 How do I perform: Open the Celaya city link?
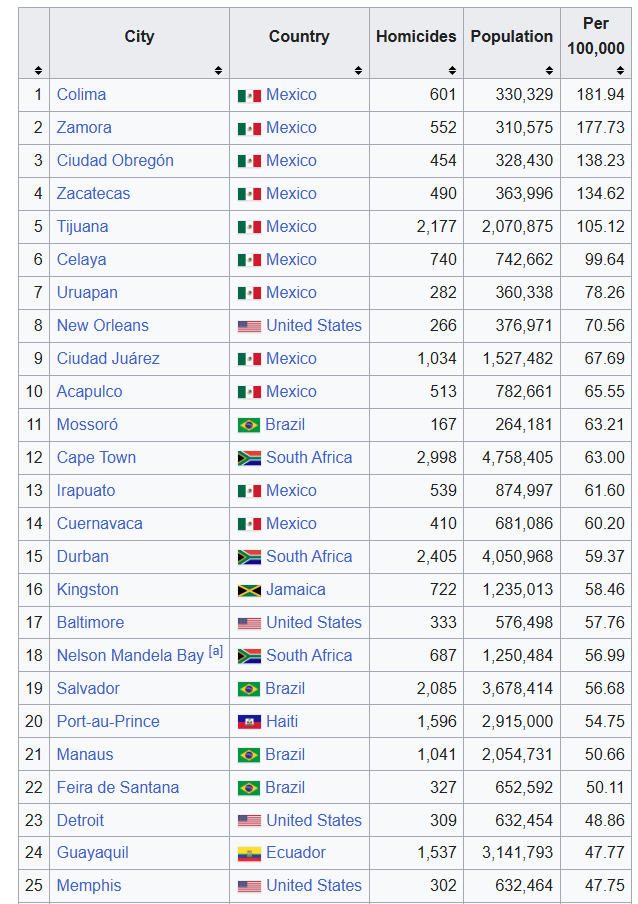coord(81,259)
